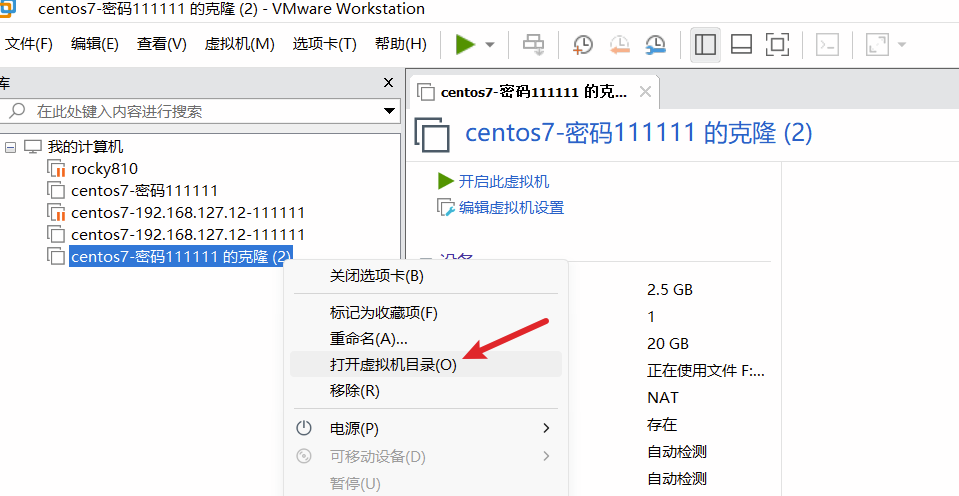Select the rocky810 virtual machine
This screenshot has height=496, width=959.
pos(104,169)
